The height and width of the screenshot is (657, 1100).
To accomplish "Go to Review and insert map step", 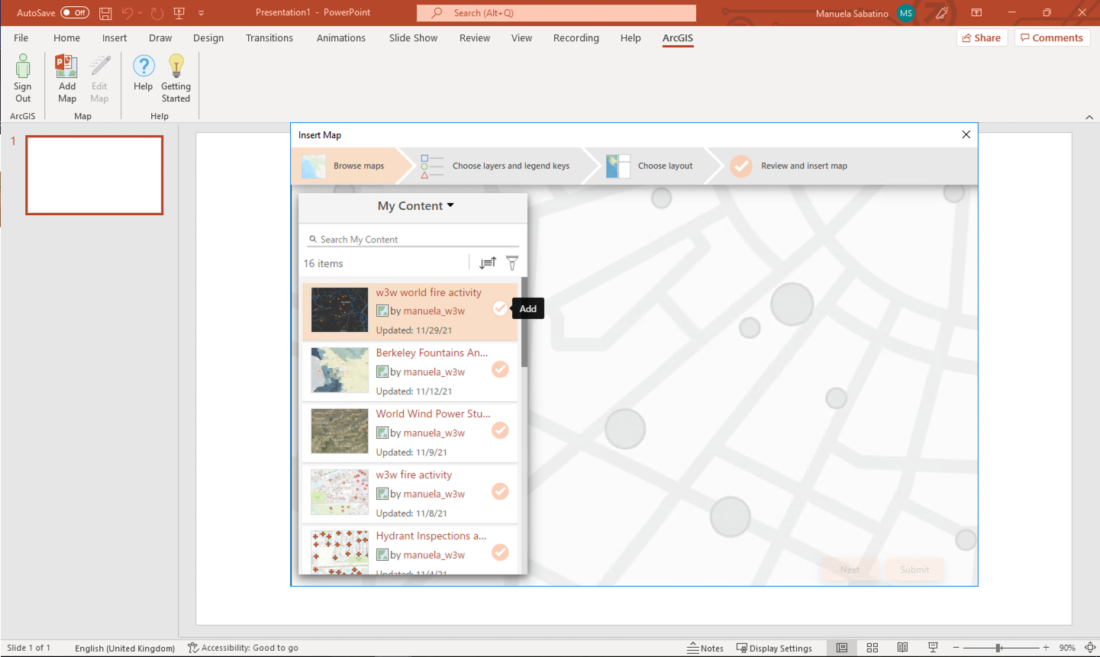I will coord(789,165).
